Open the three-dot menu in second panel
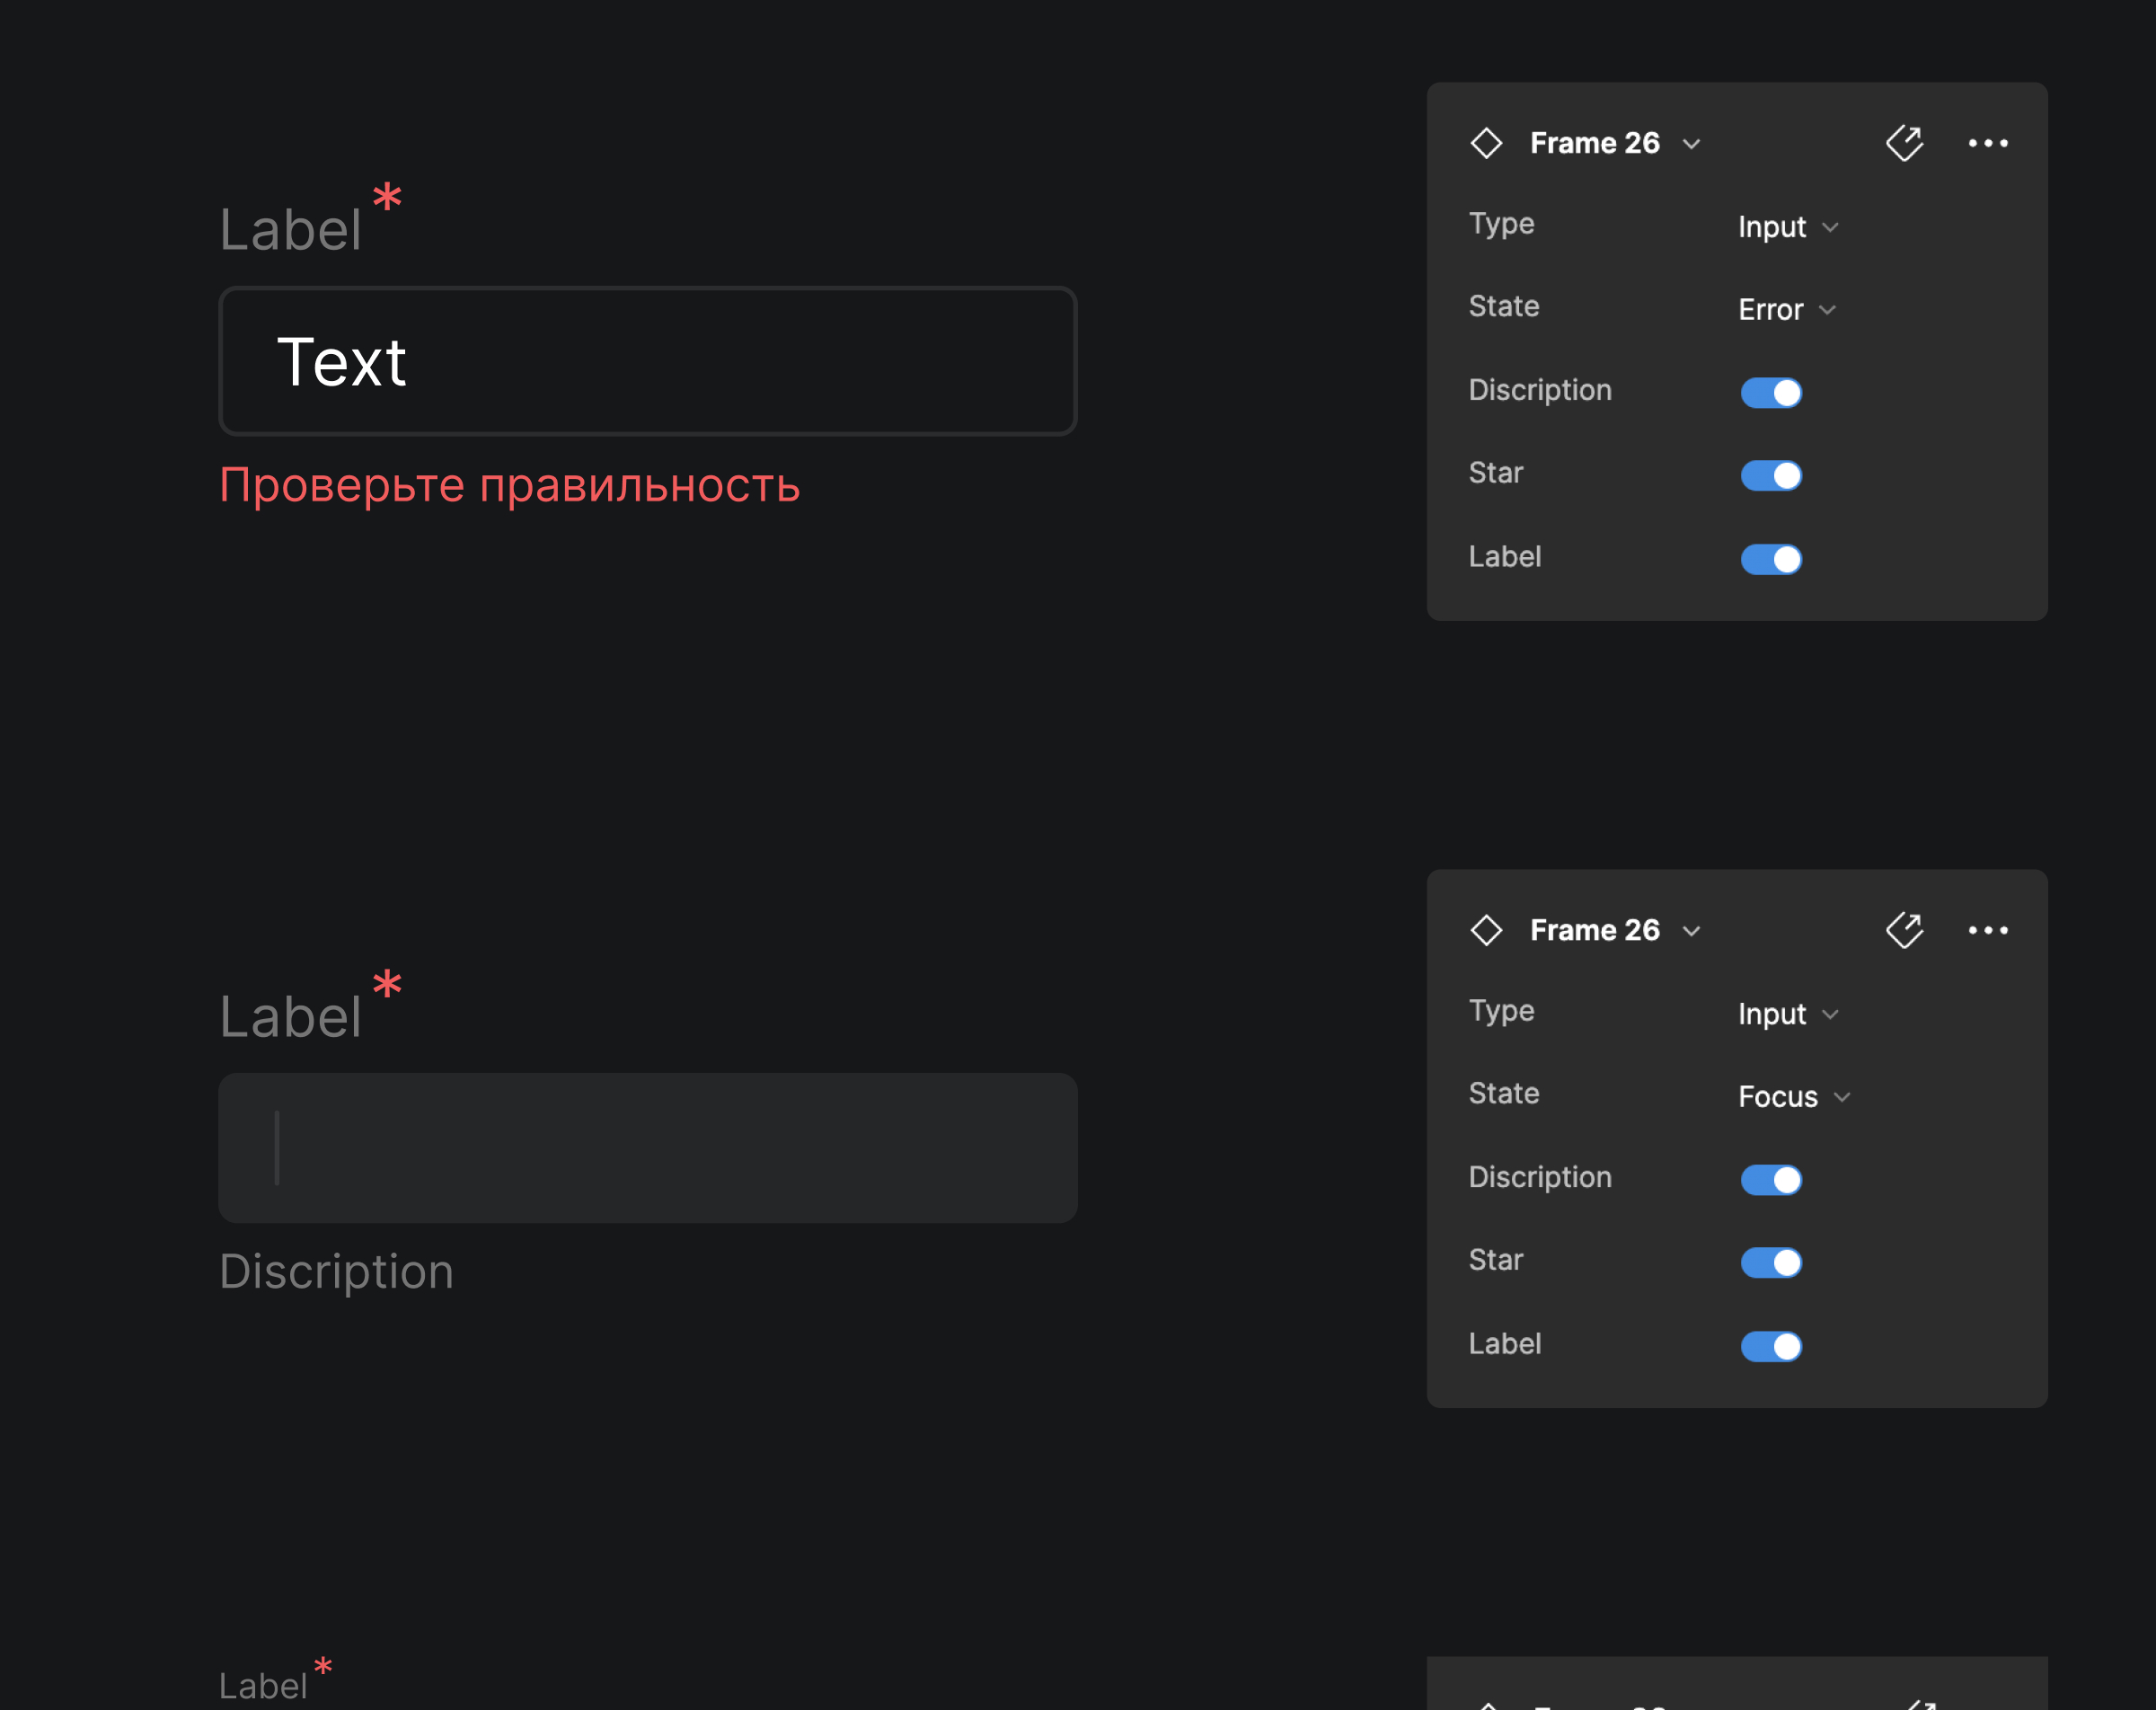This screenshot has width=2156, height=1710. pos(1987,930)
